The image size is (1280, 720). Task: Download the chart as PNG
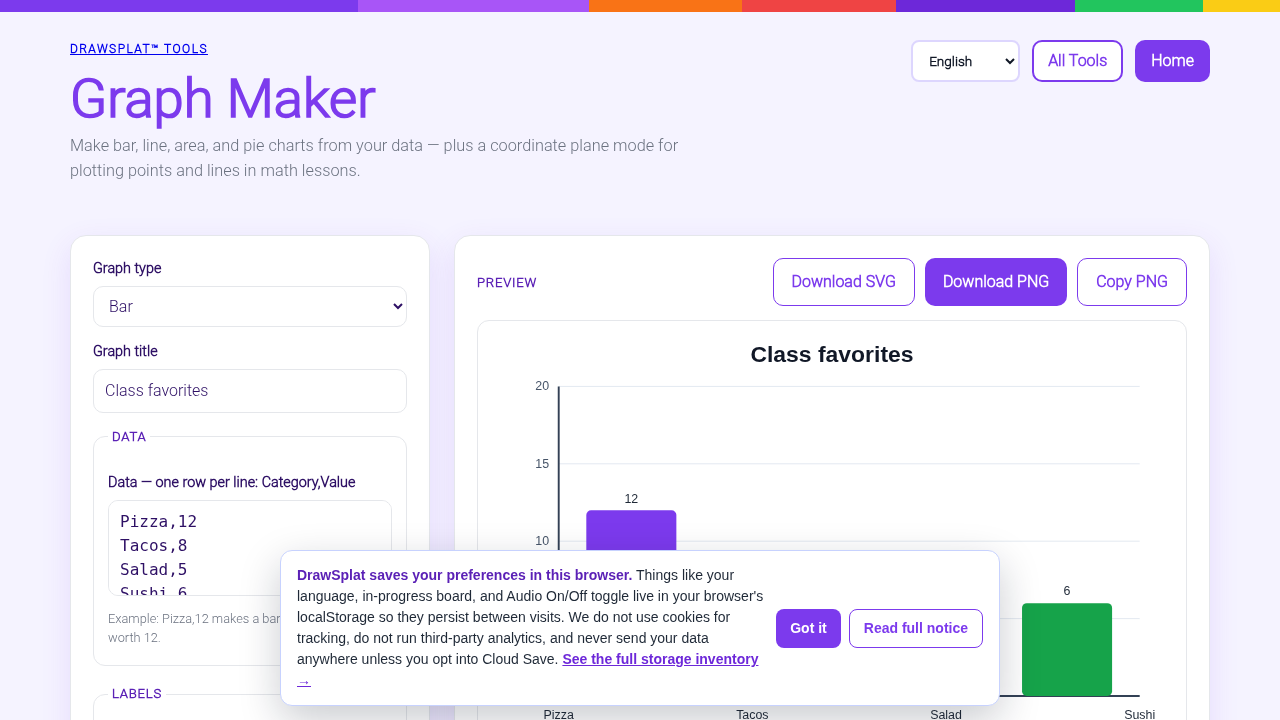(996, 282)
